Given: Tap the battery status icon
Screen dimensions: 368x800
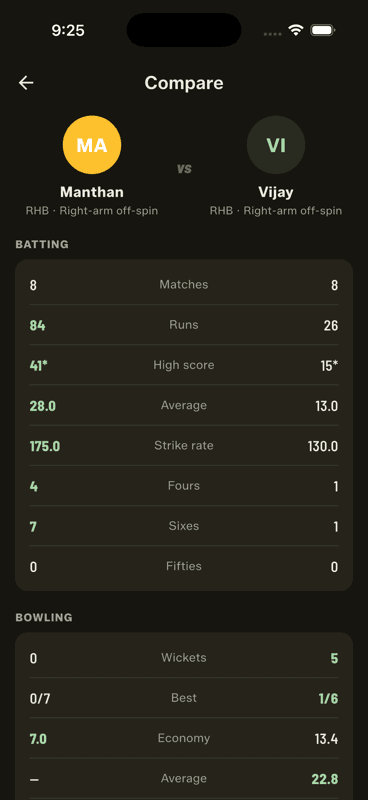Looking at the screenshot, I should click(x=323, y=30).
